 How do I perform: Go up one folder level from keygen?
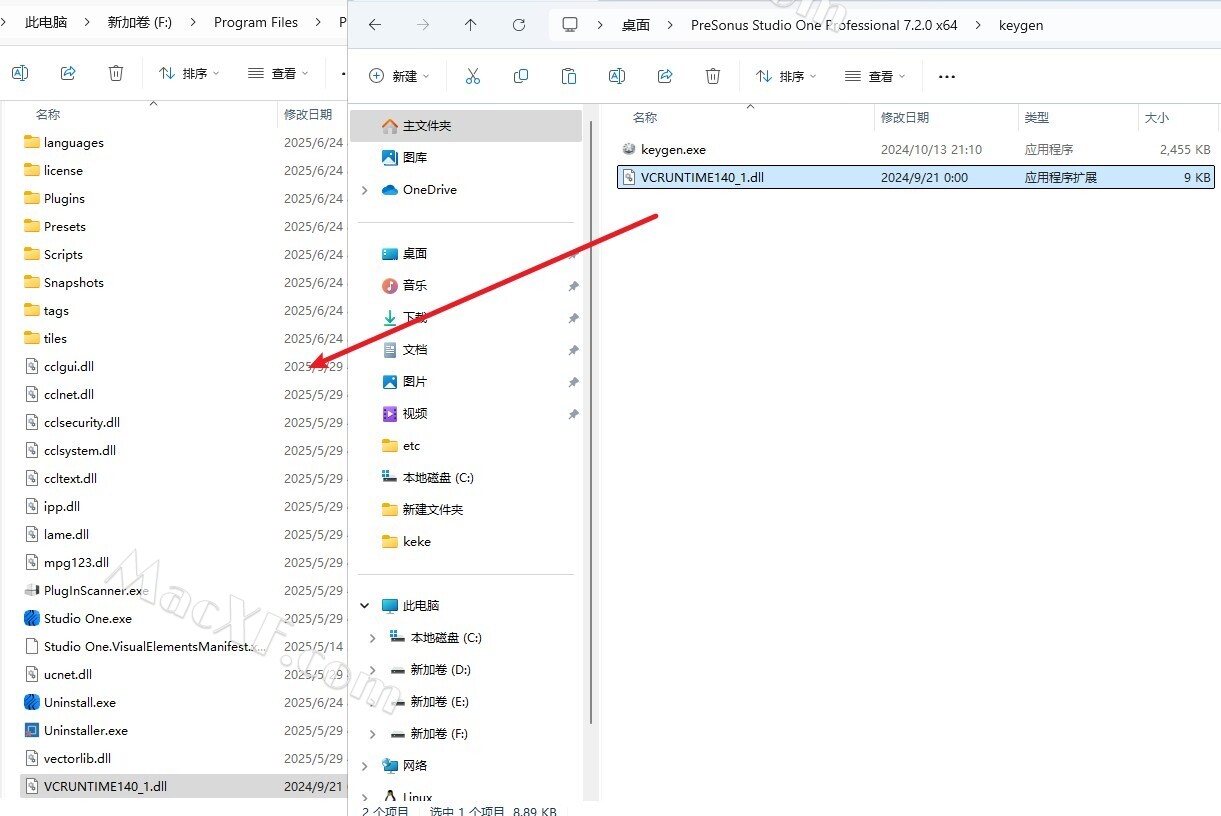(471, 25)
